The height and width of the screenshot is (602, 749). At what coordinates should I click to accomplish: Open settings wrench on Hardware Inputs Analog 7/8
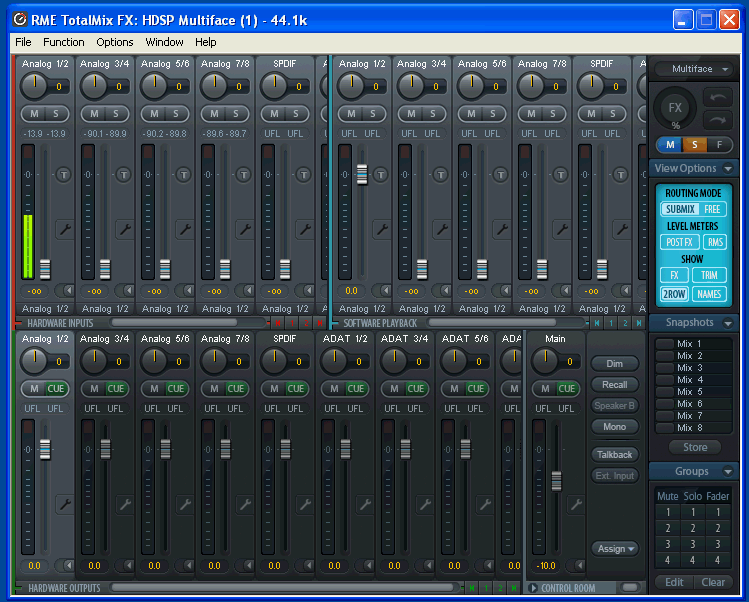point(245,229)
